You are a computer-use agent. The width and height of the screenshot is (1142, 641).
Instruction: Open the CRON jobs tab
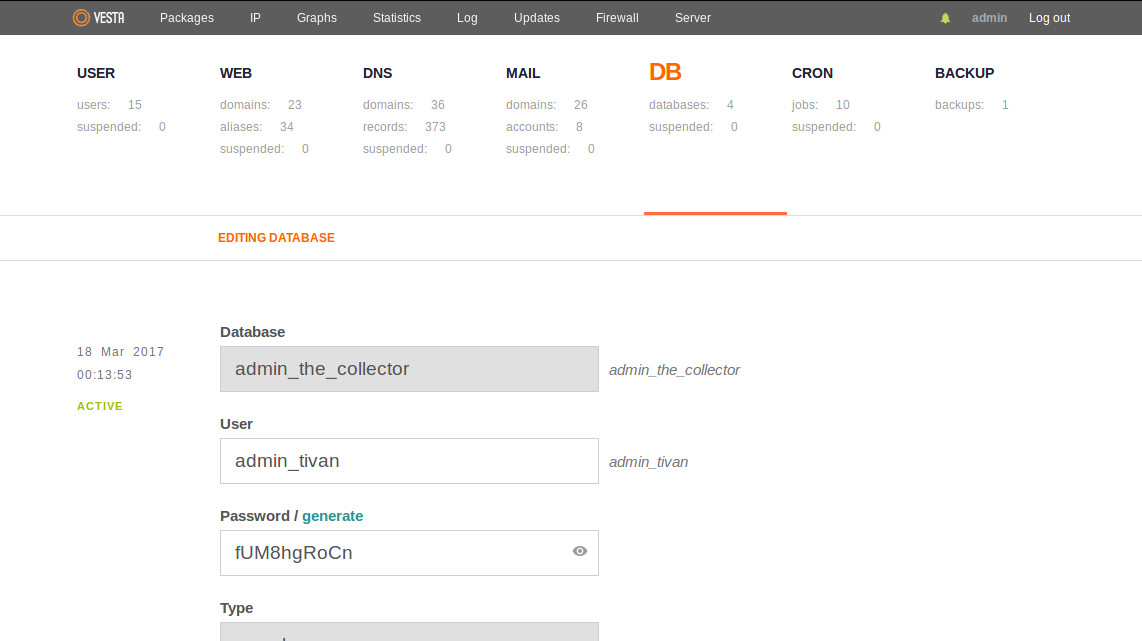pyautogui.click(x=812, y=73)
